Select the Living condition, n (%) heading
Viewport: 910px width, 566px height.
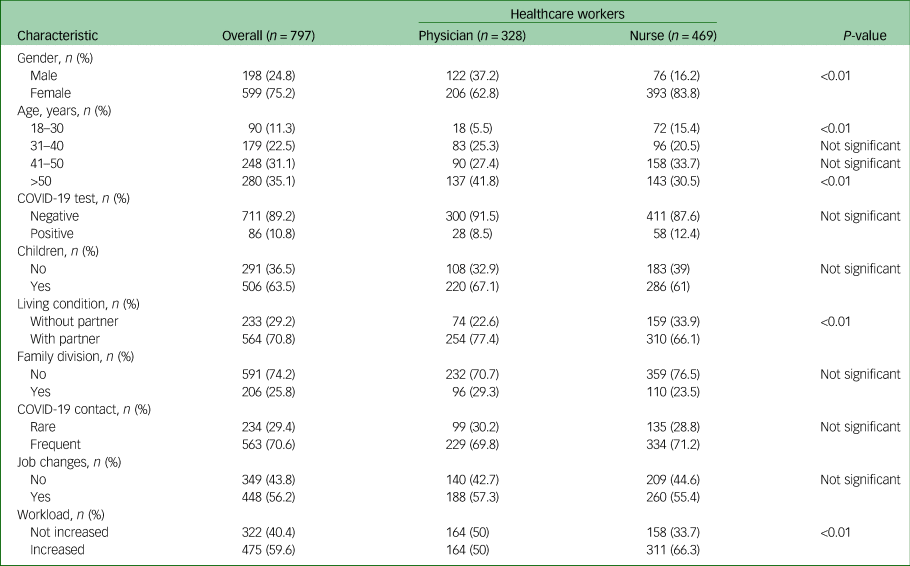click(79, 303)
